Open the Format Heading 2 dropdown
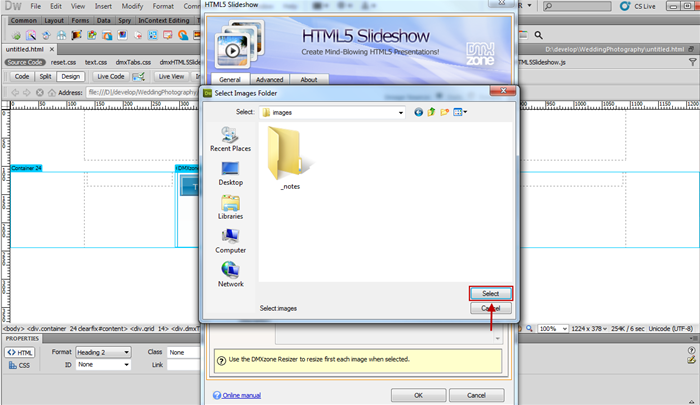Viewport: 700px width, 405px height. [x=103, y=352]
